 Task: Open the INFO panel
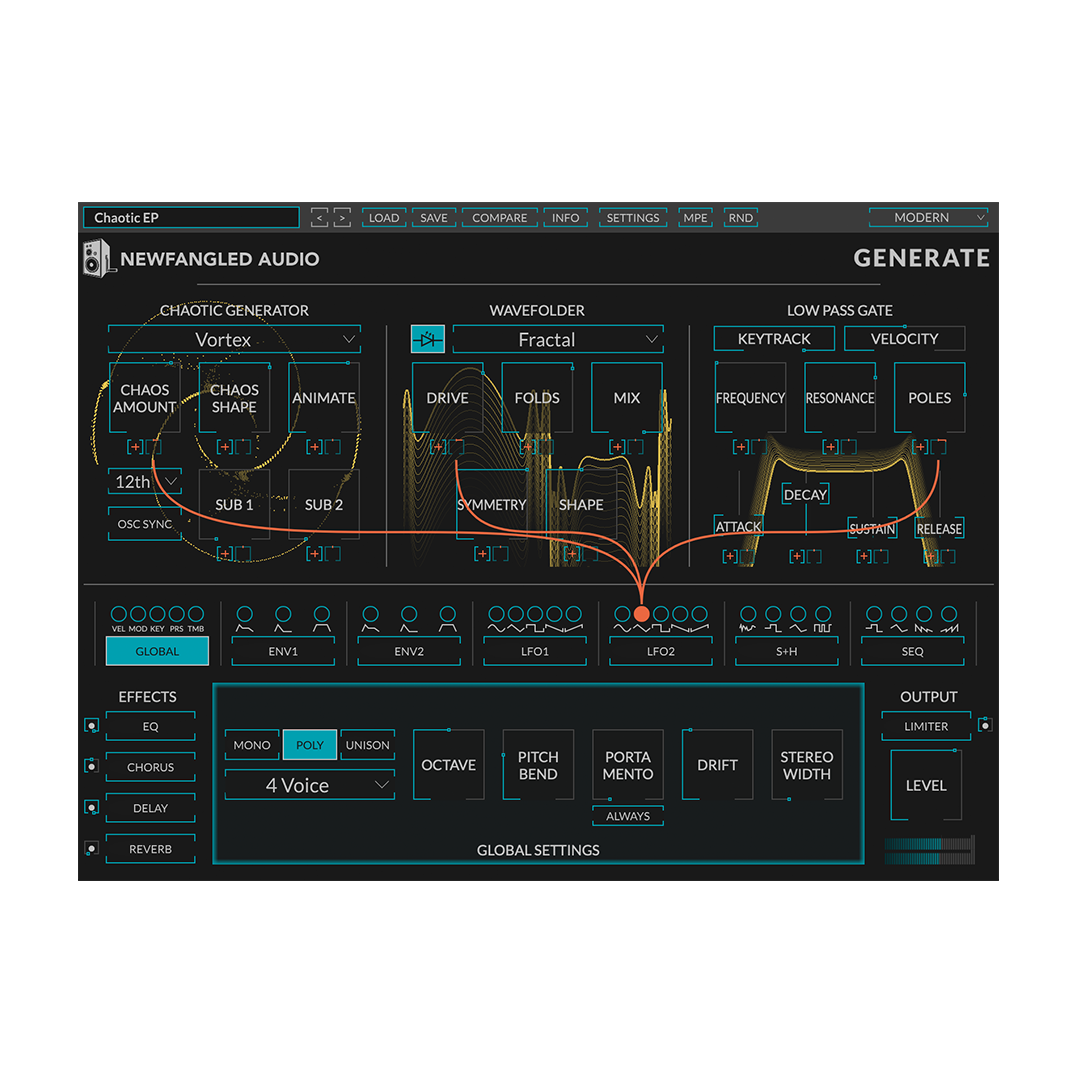point(565,218)
